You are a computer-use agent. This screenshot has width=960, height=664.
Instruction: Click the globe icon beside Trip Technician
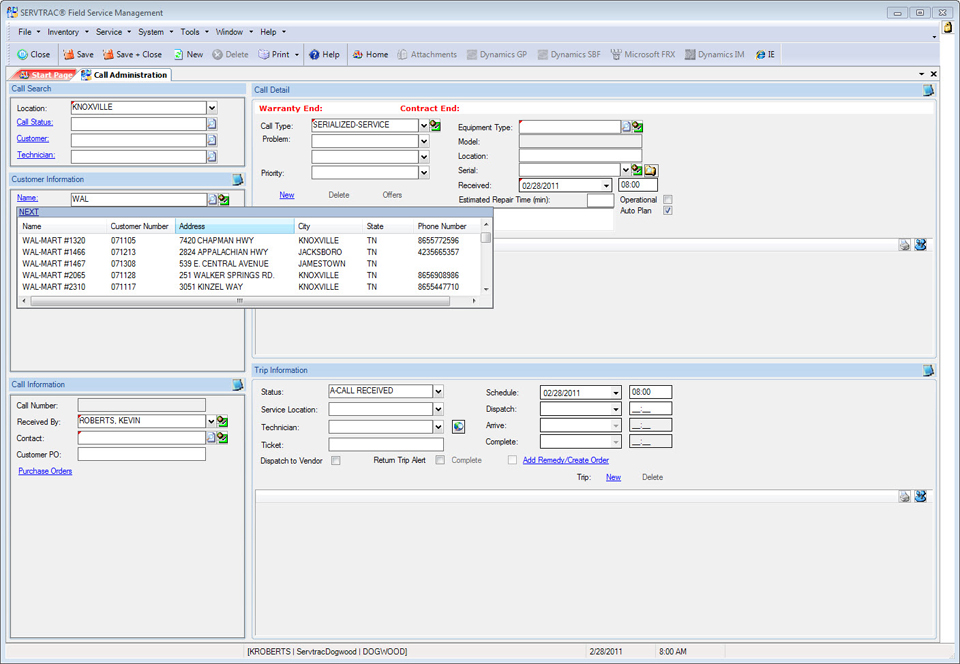(459, 427)
